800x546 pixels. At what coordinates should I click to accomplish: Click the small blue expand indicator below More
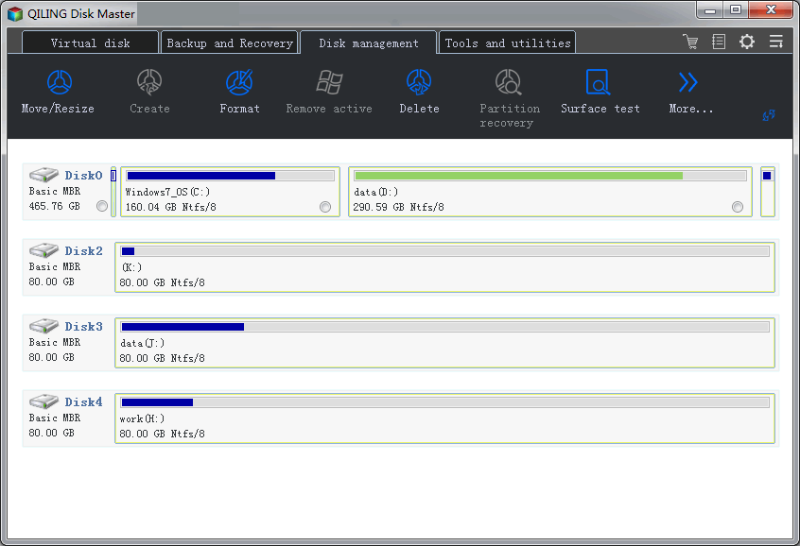tap(768, 116)
